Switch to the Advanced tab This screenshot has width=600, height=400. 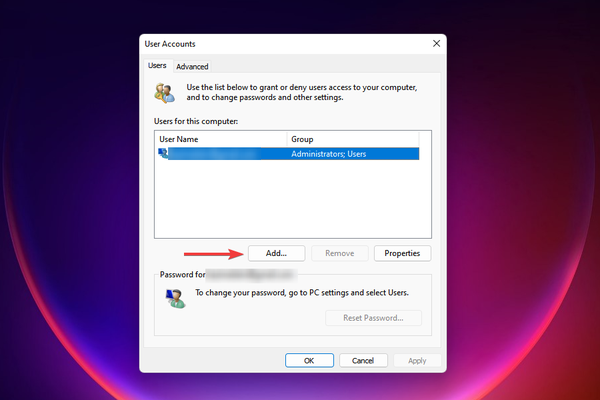[192, 67]
